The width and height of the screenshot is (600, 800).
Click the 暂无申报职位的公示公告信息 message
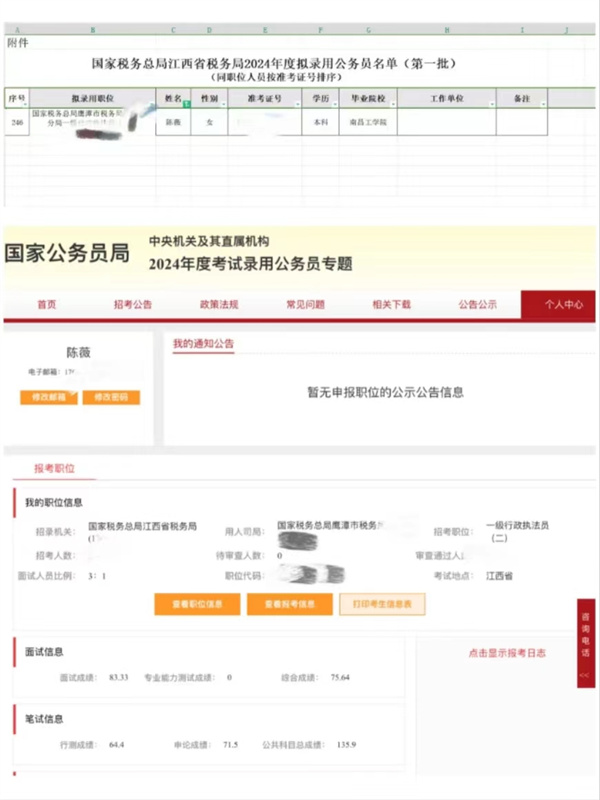385,392
